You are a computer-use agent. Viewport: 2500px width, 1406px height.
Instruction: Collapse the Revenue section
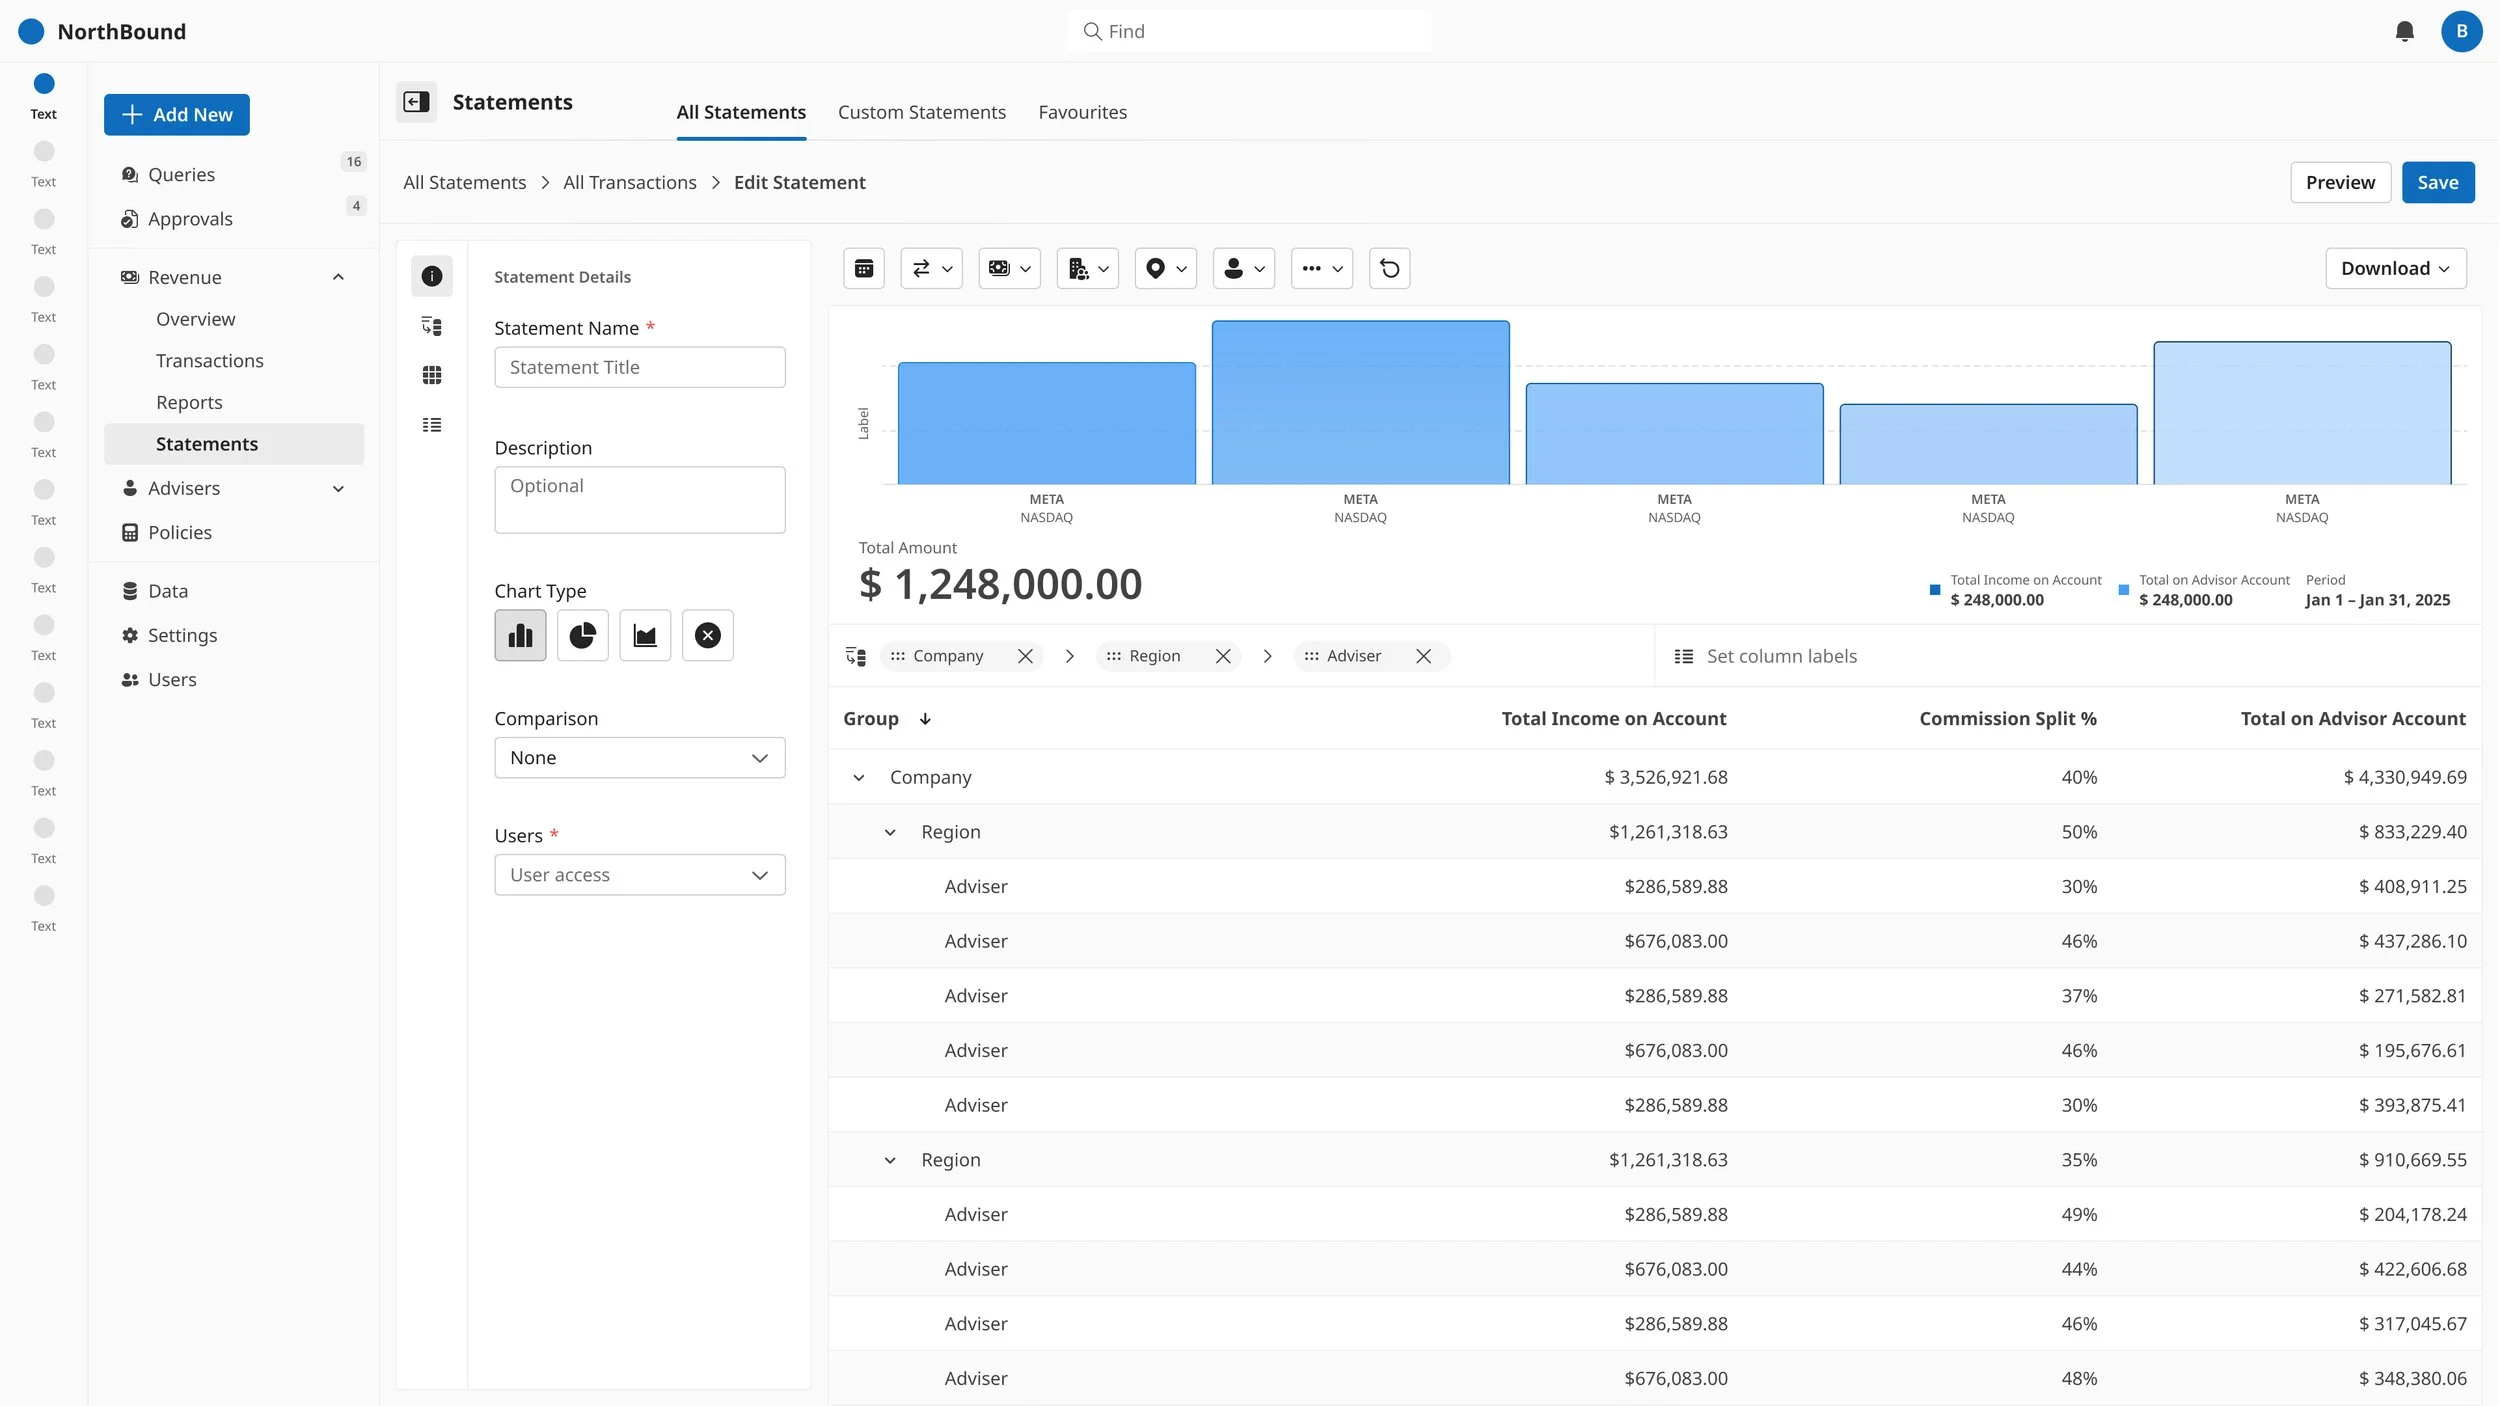(338, 277)
